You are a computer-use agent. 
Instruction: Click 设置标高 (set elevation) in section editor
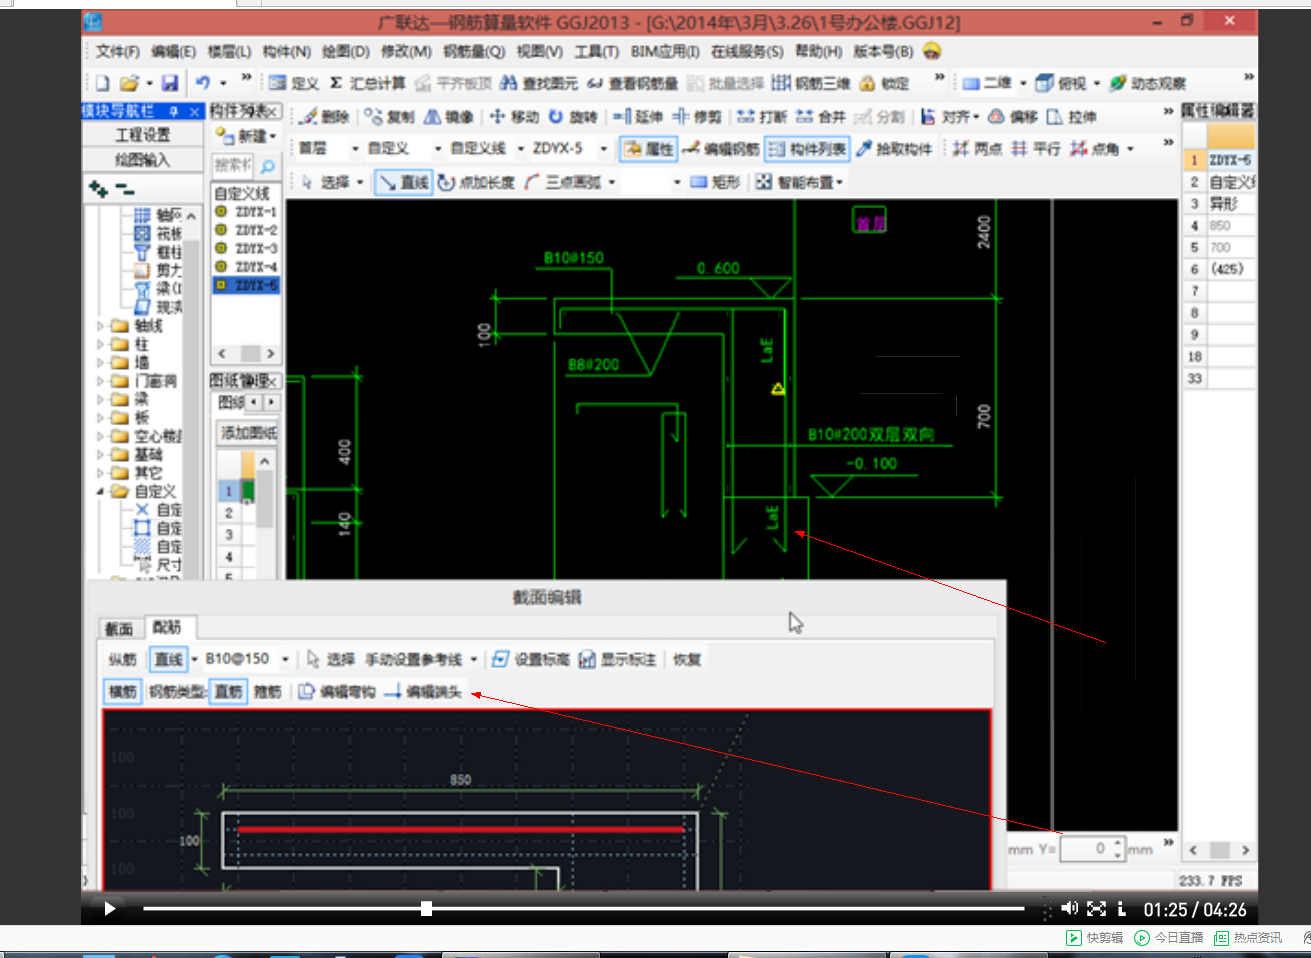531,659
